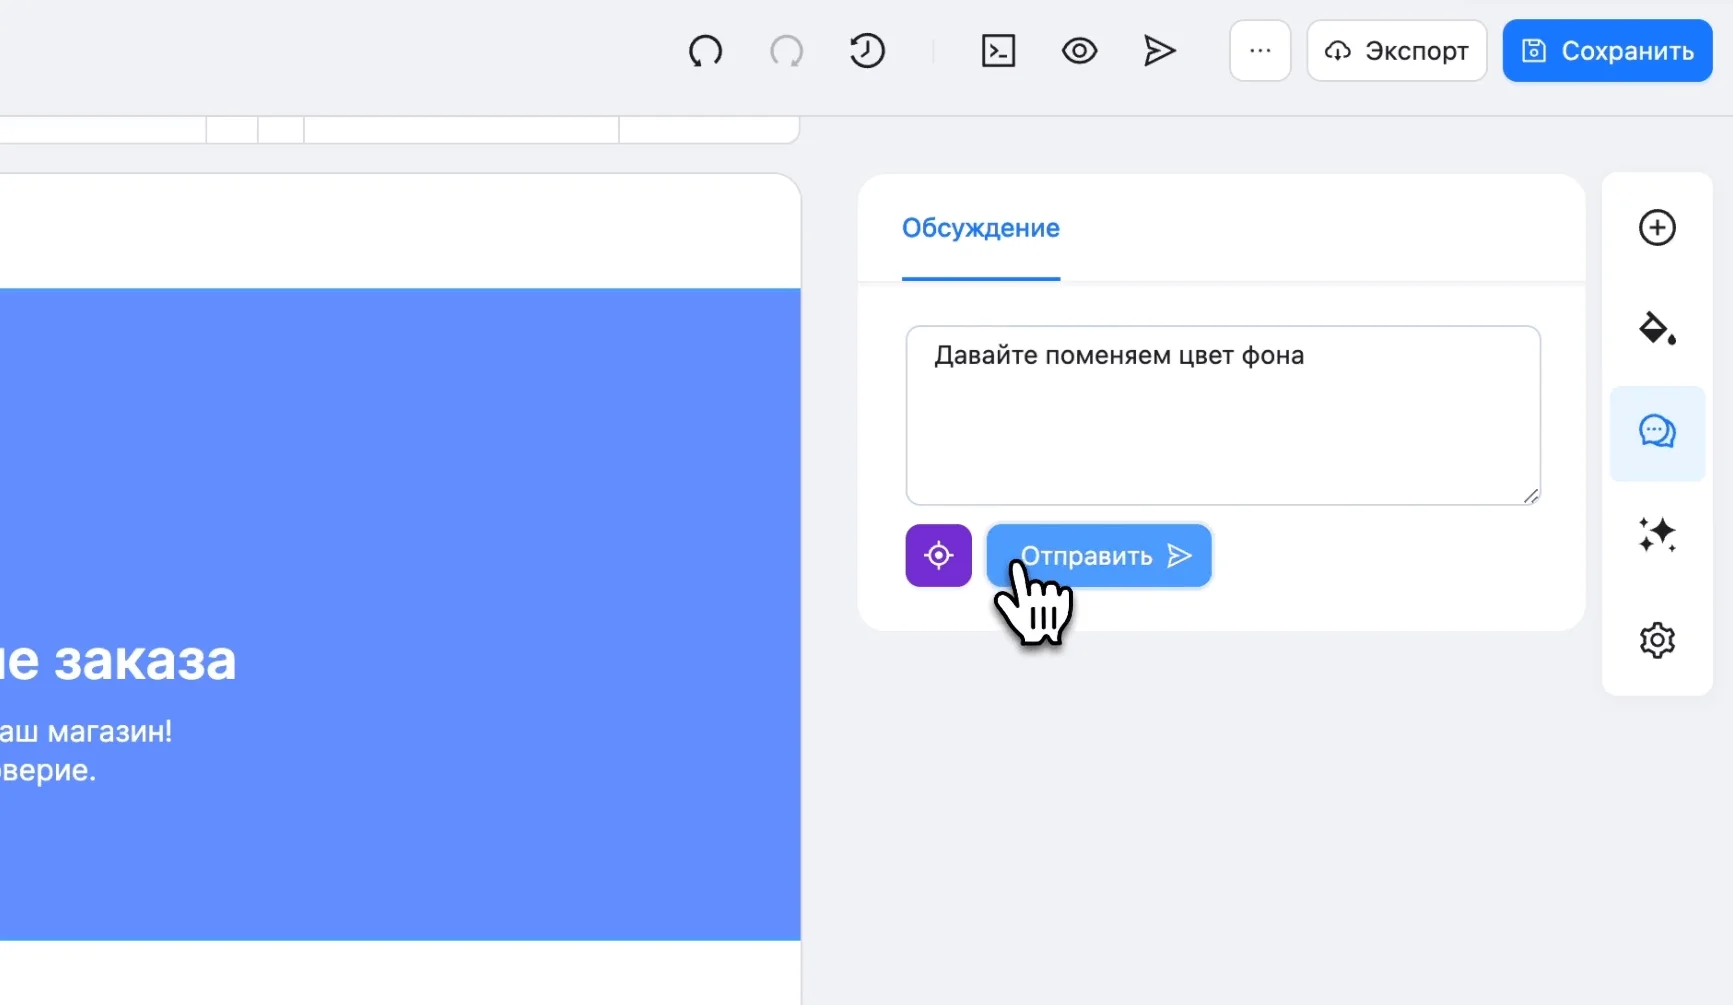Open the paint bucket styles panel
1733x1005 pixels.
[x=1657, y=329]
